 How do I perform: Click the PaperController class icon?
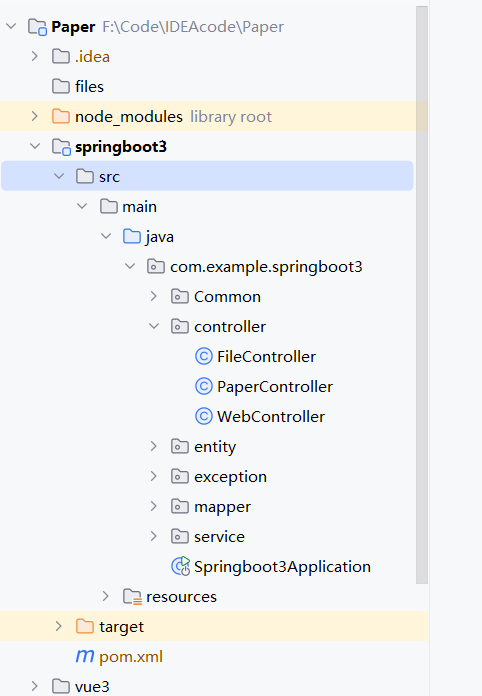(x=204, y=387)
